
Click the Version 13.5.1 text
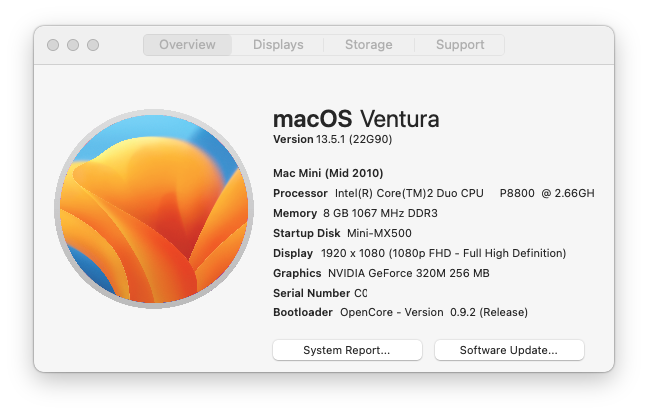click(x=333, y=139)
